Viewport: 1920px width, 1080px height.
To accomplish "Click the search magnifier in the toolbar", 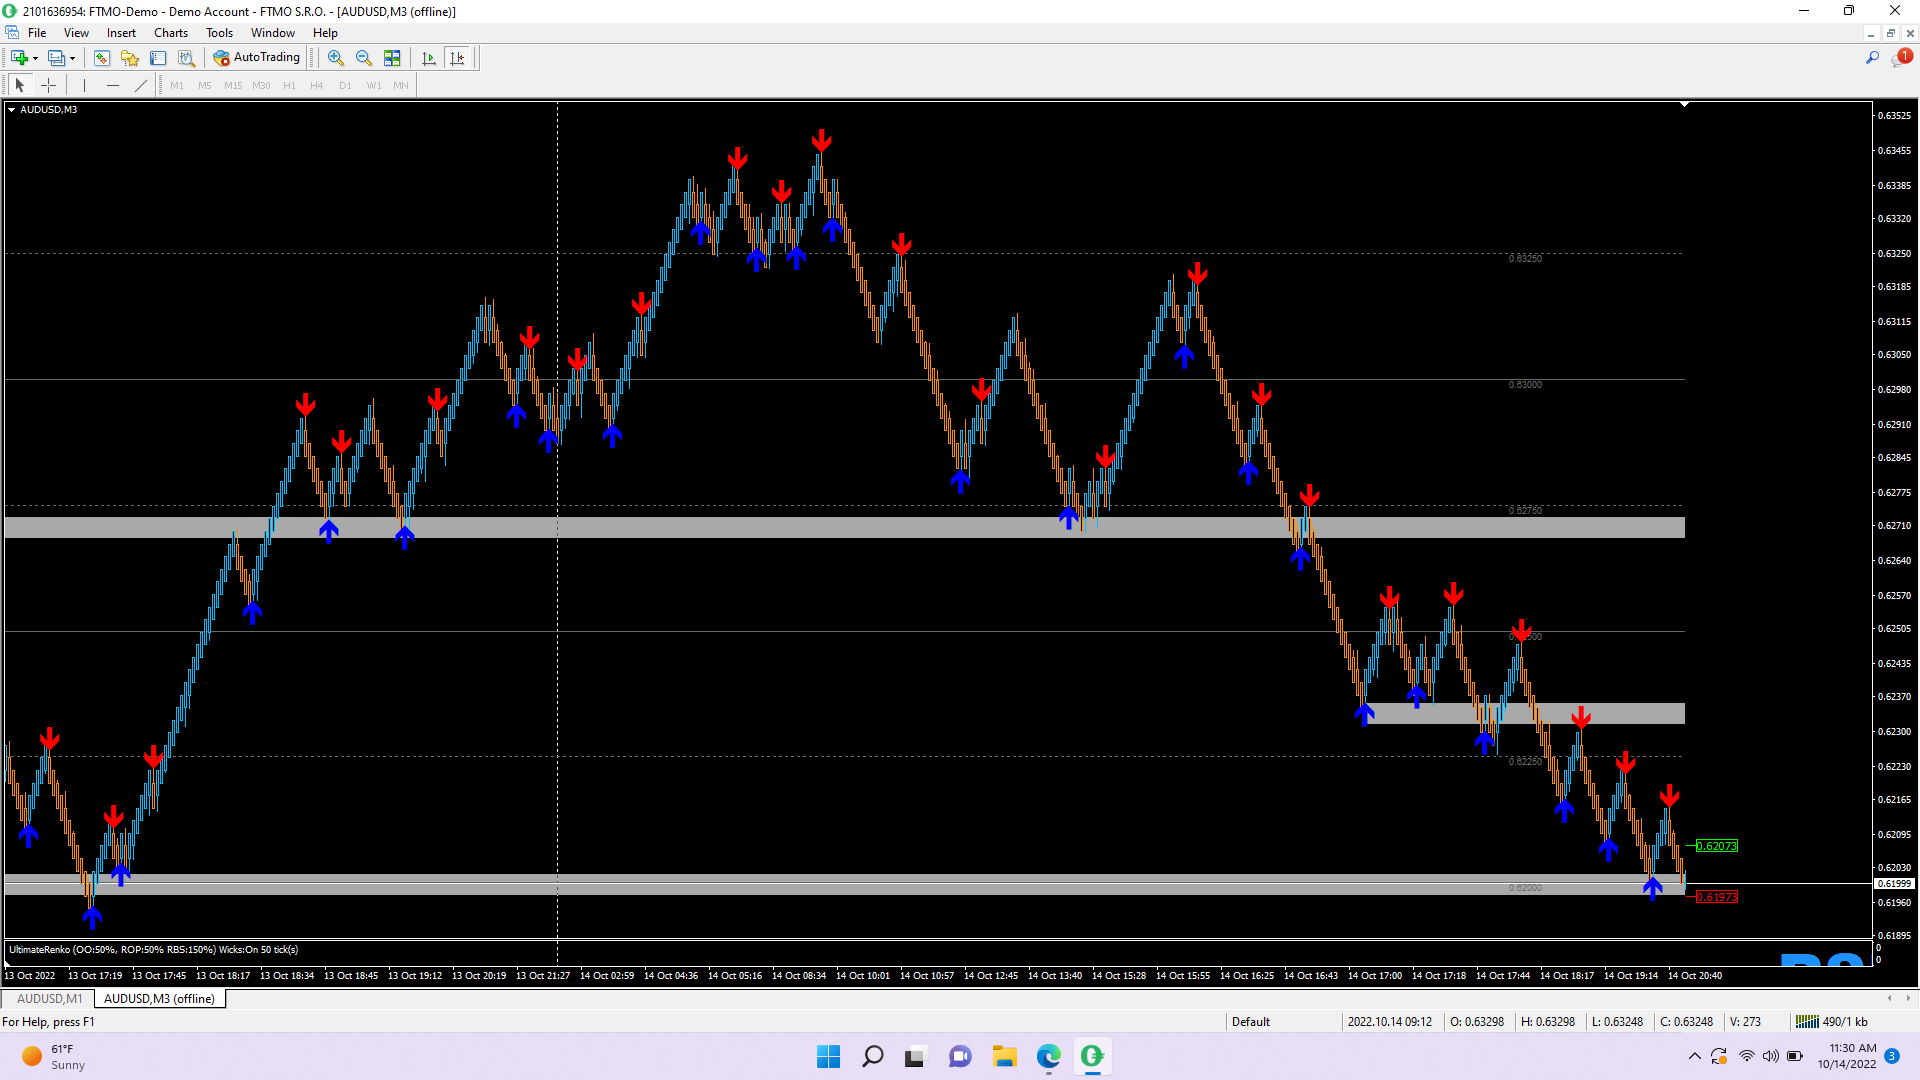I will pyautogui.click(x=1872, y=58).
